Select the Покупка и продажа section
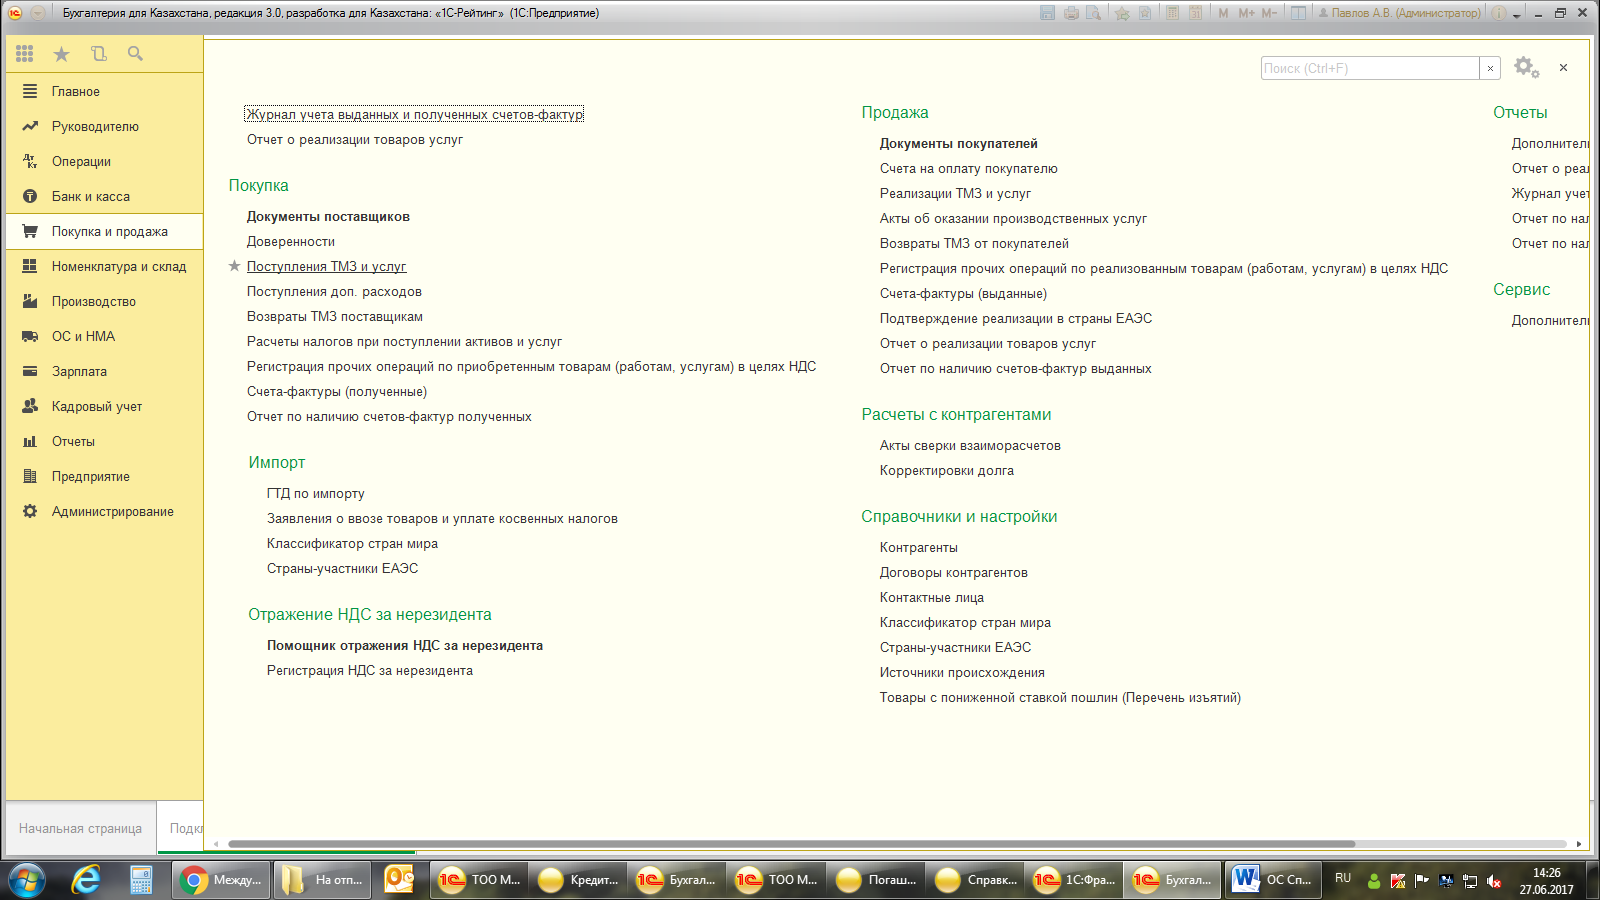 [104, 231]
